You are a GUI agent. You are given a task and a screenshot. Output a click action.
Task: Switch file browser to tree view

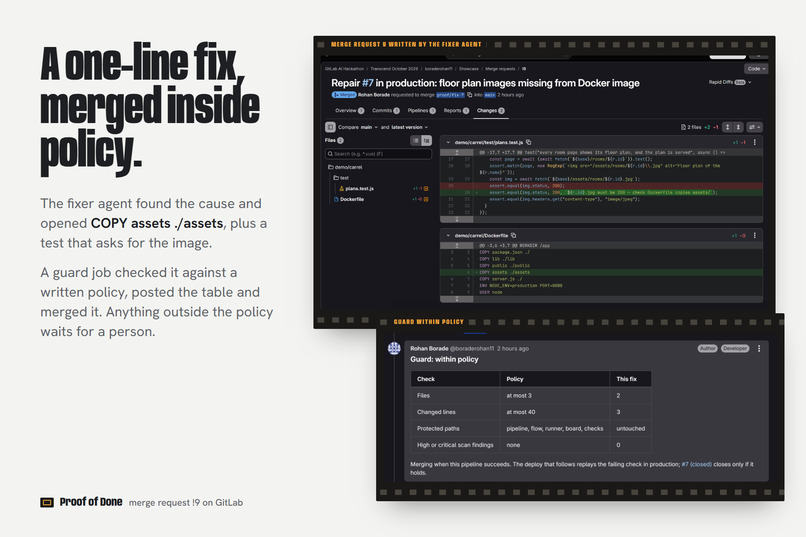pyautogui.click(x=426, y=140)
